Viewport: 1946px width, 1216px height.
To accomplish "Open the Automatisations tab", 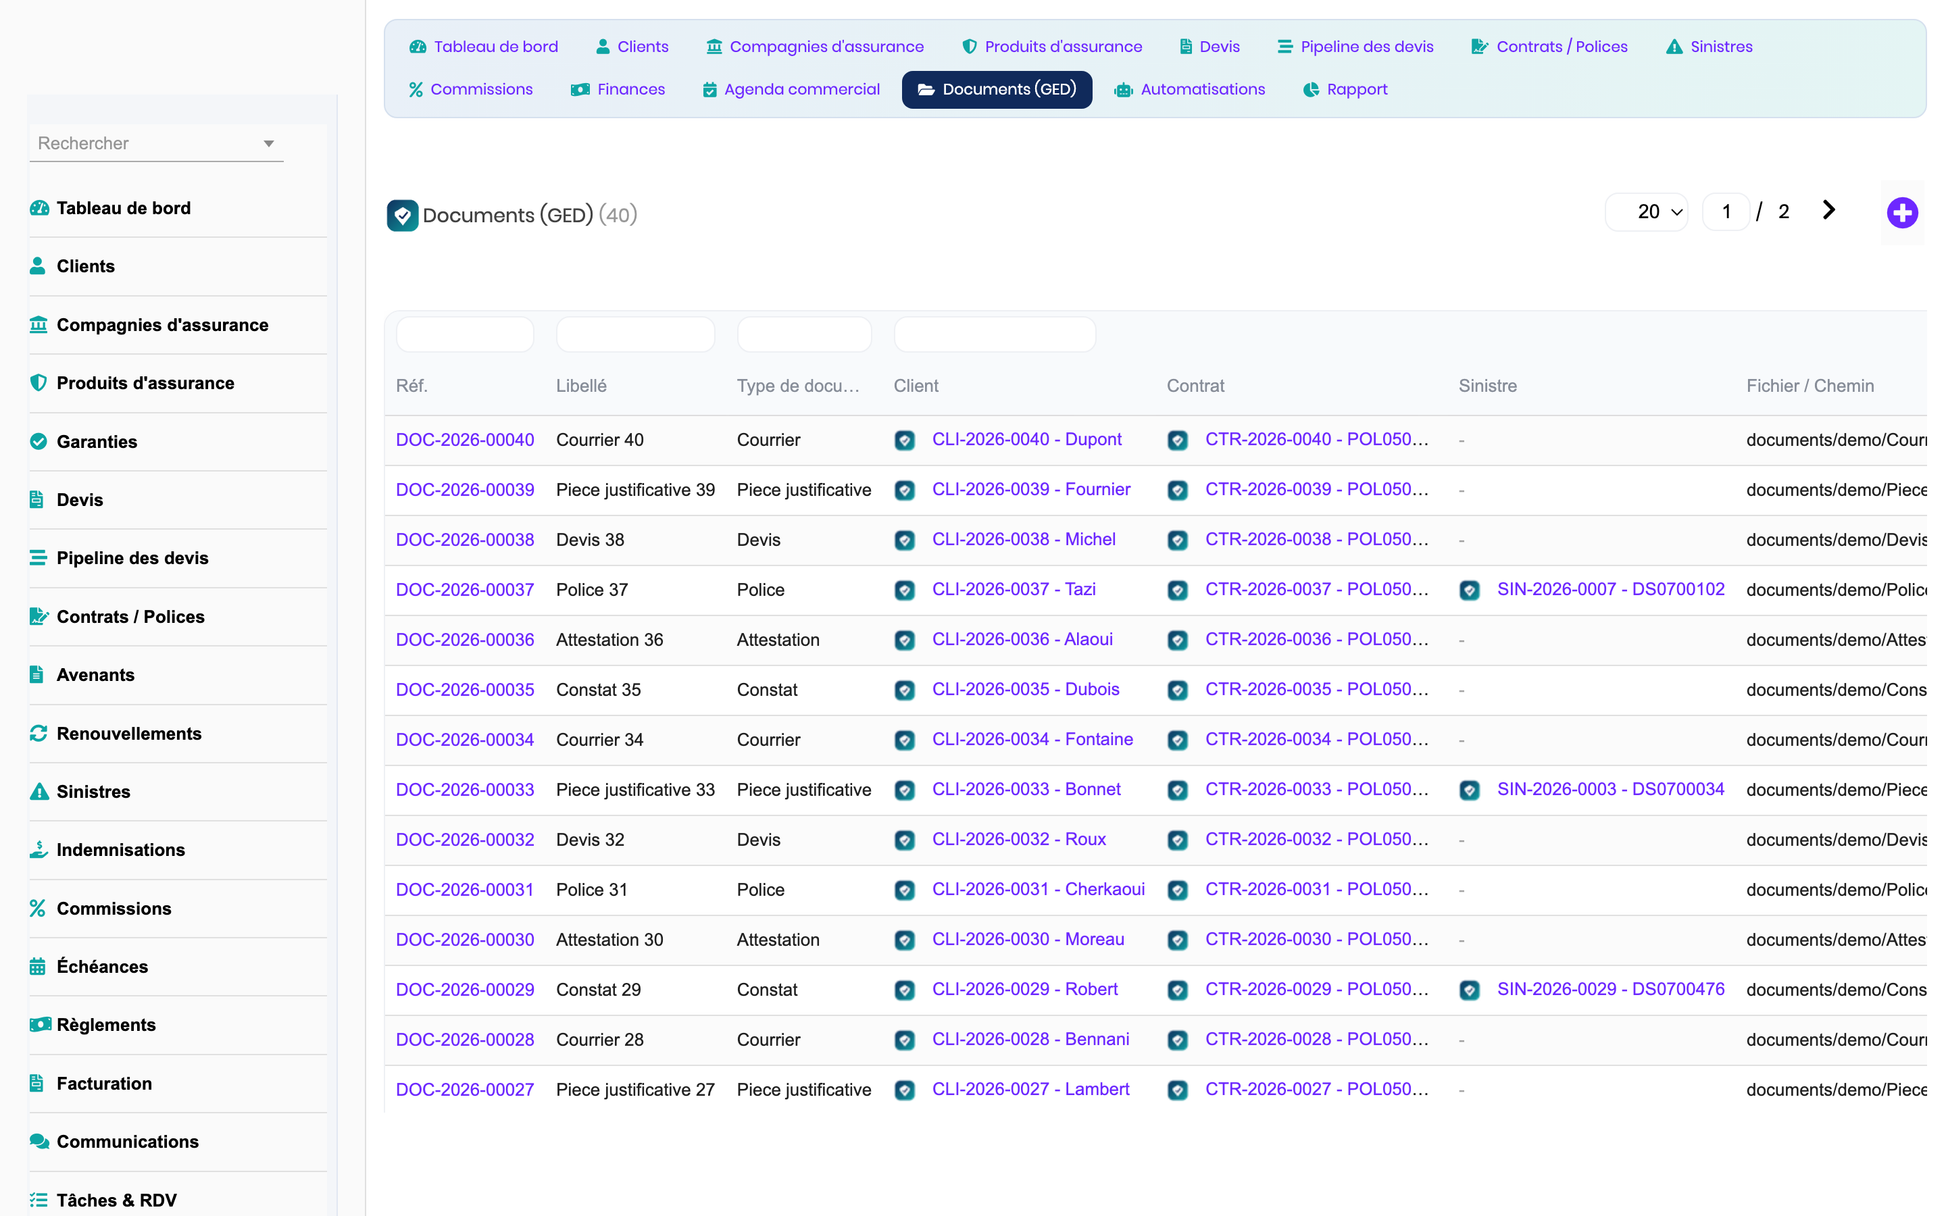I will point(1190,89).
